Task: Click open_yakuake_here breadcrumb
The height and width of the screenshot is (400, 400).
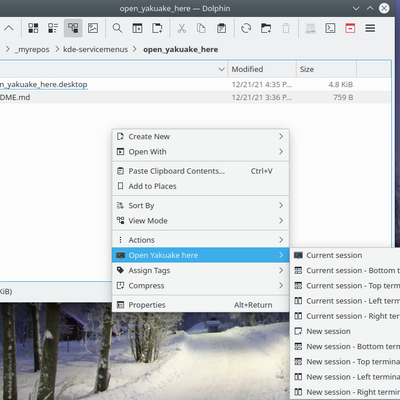Action: coord(181,49)
